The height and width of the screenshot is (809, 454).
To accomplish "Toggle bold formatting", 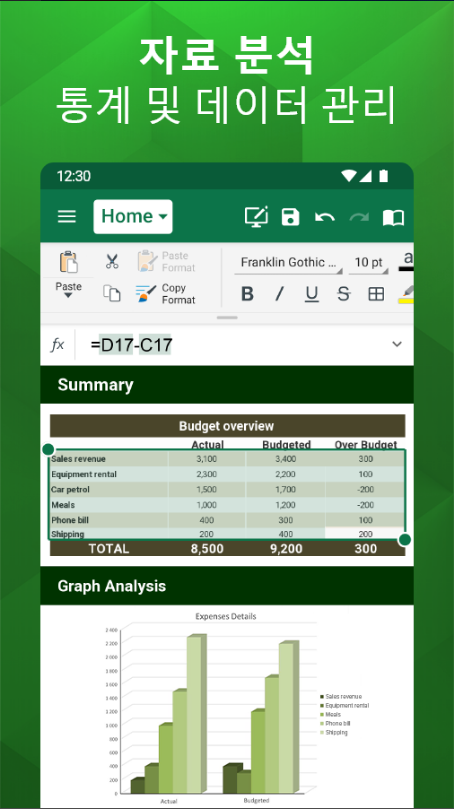I will [248, 294].
